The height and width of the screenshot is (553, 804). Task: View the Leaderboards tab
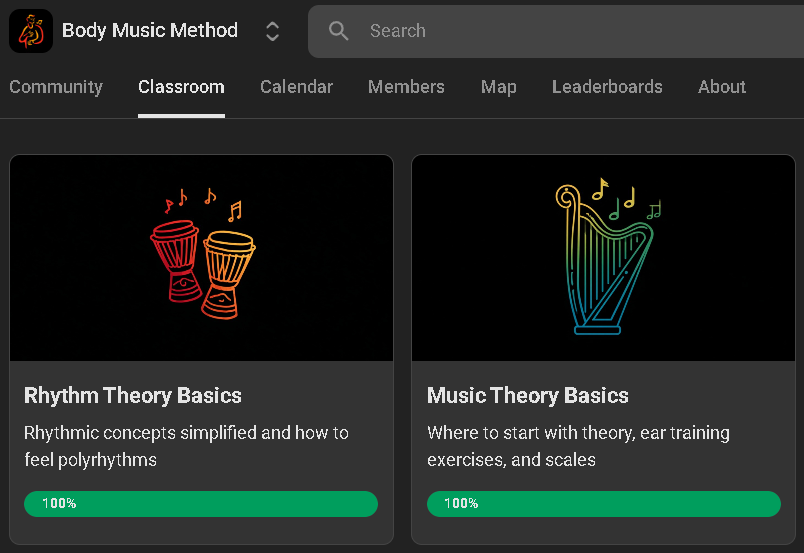607,87
